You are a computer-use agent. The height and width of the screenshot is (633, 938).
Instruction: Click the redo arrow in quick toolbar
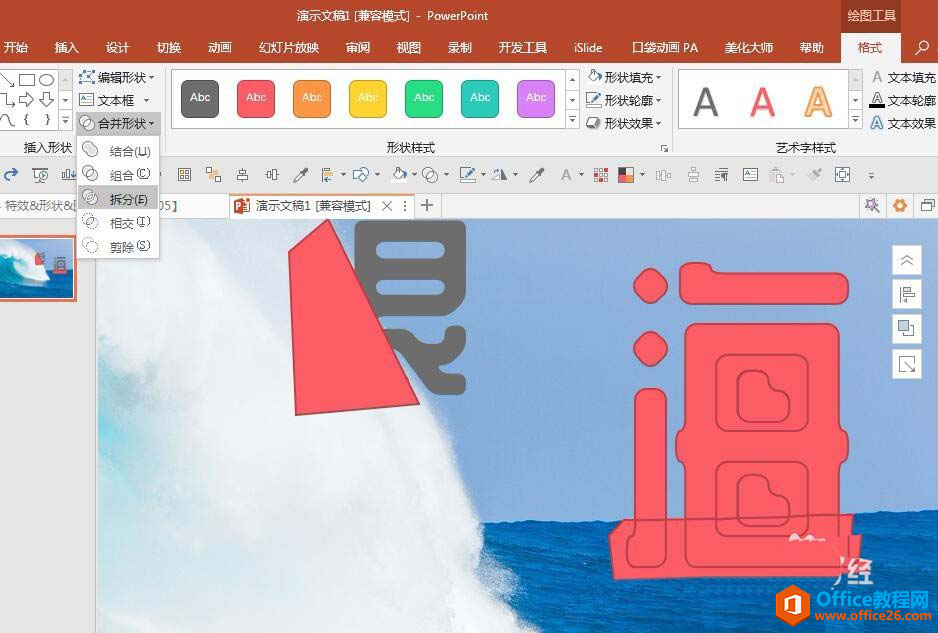11,175
